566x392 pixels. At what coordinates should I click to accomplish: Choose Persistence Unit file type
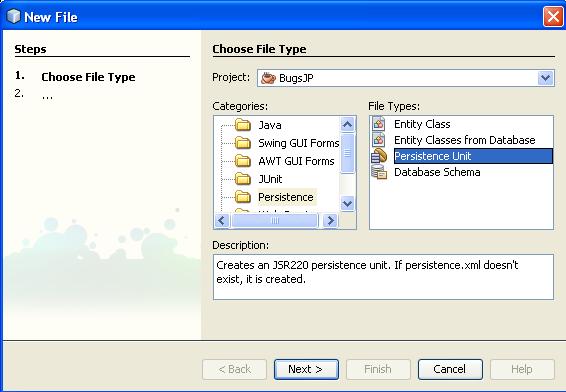coord(473,156)
